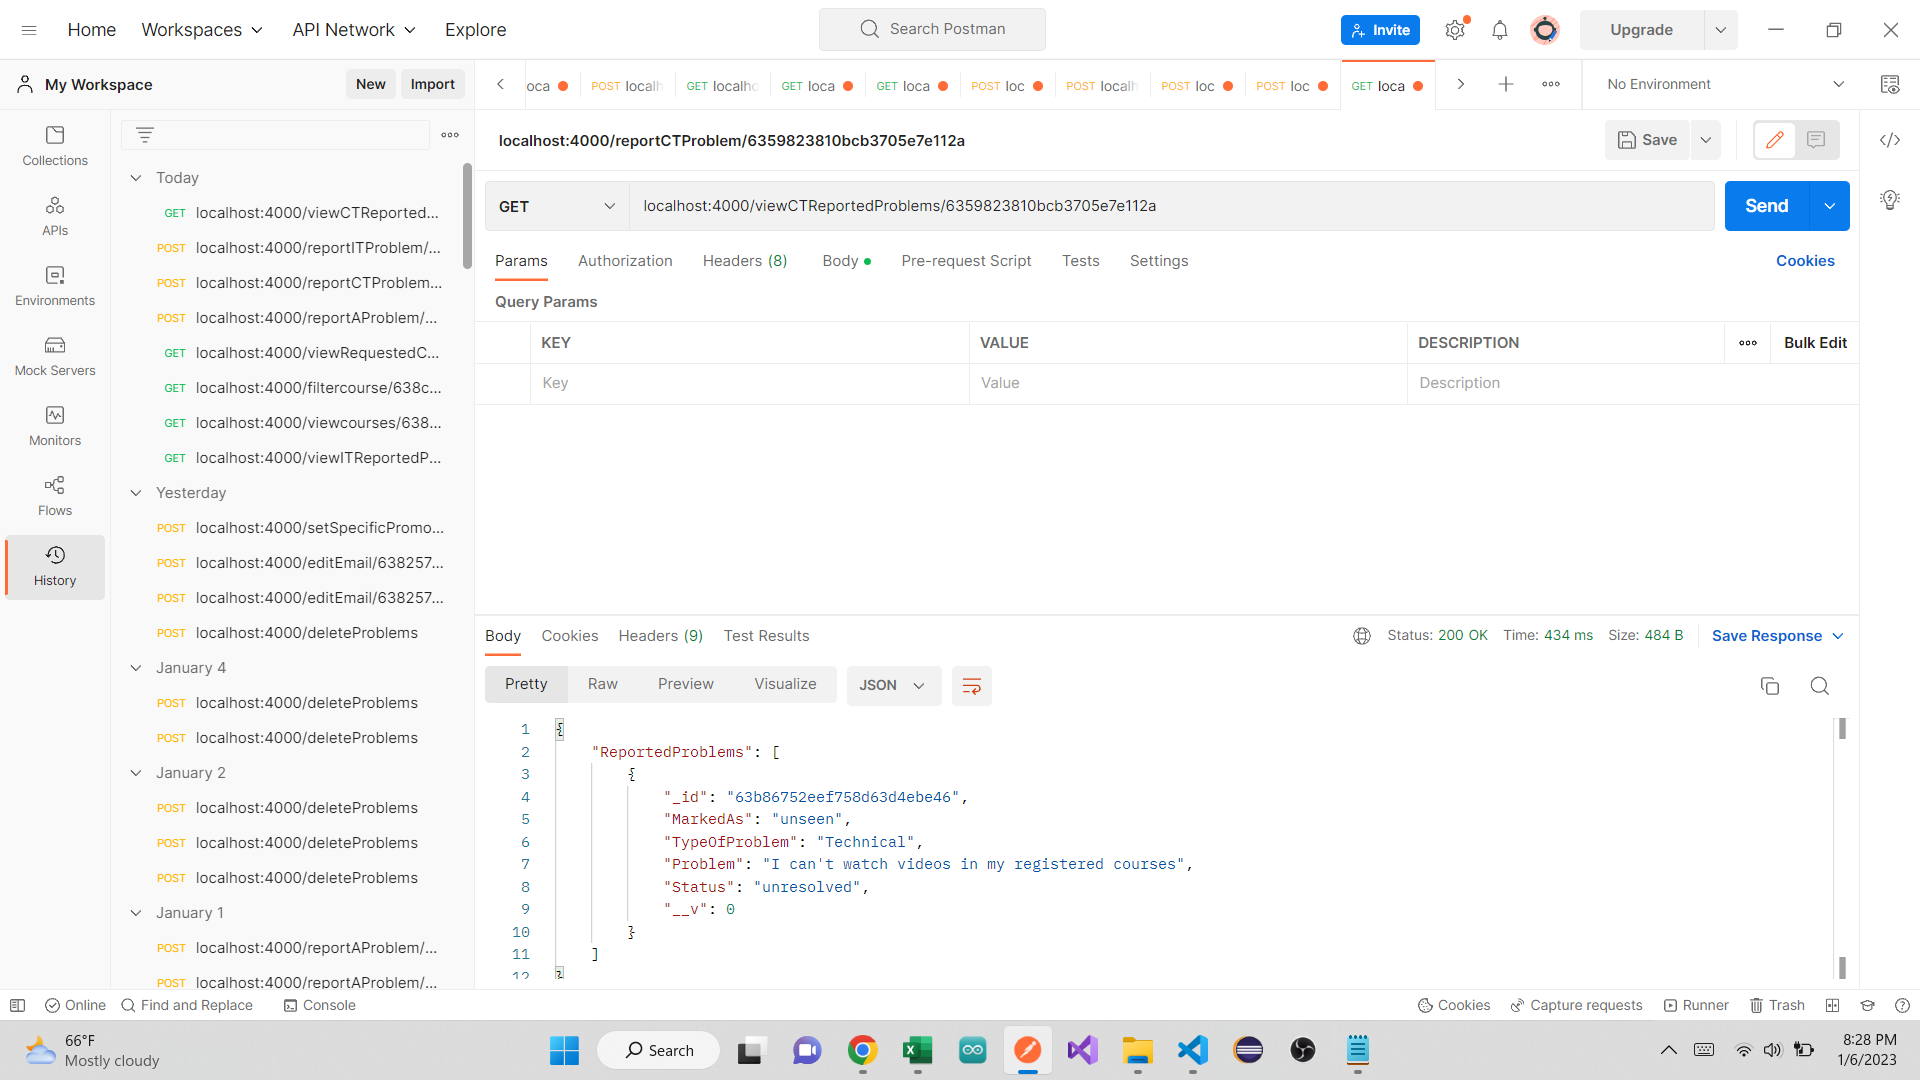1920x1080 pixels.
Task: Open the Test Results tab
Action: pyautogui.click(x=766, y=636)
